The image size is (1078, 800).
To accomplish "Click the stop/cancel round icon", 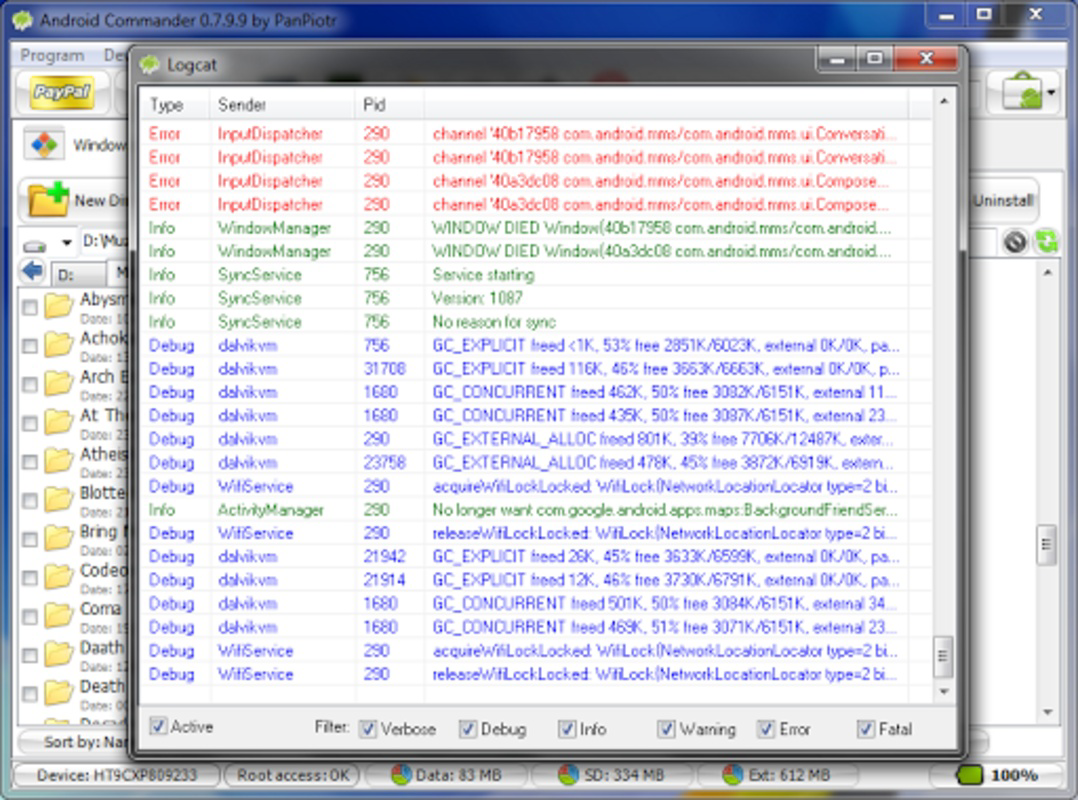I will pos(1015,242).
